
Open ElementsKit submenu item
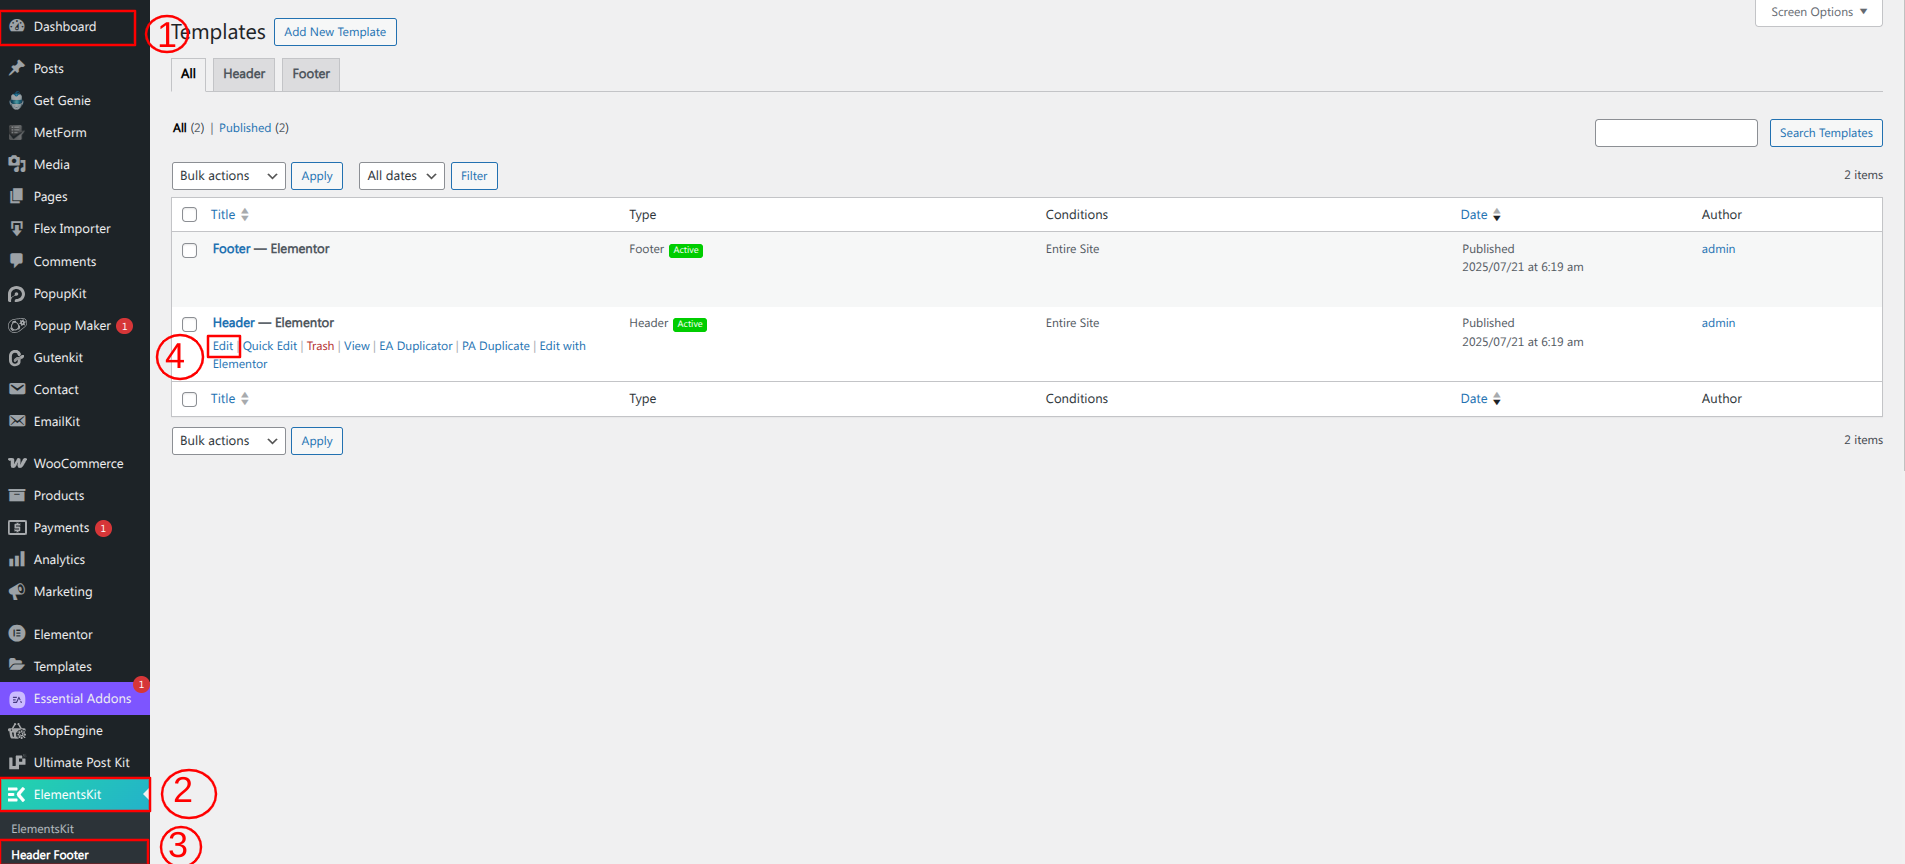coord(43,829)
